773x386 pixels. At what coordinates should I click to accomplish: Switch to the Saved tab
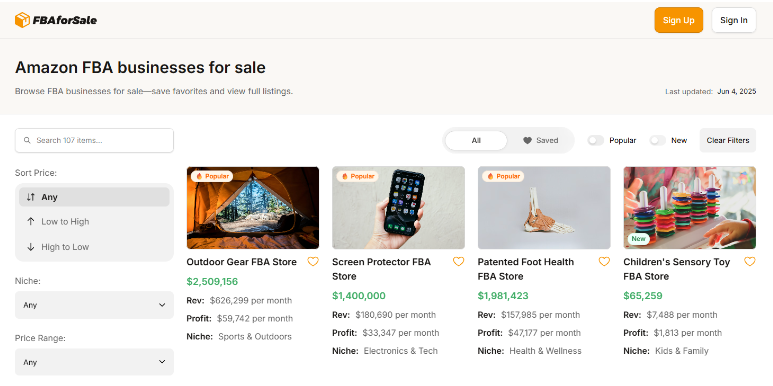coord(540,140)
